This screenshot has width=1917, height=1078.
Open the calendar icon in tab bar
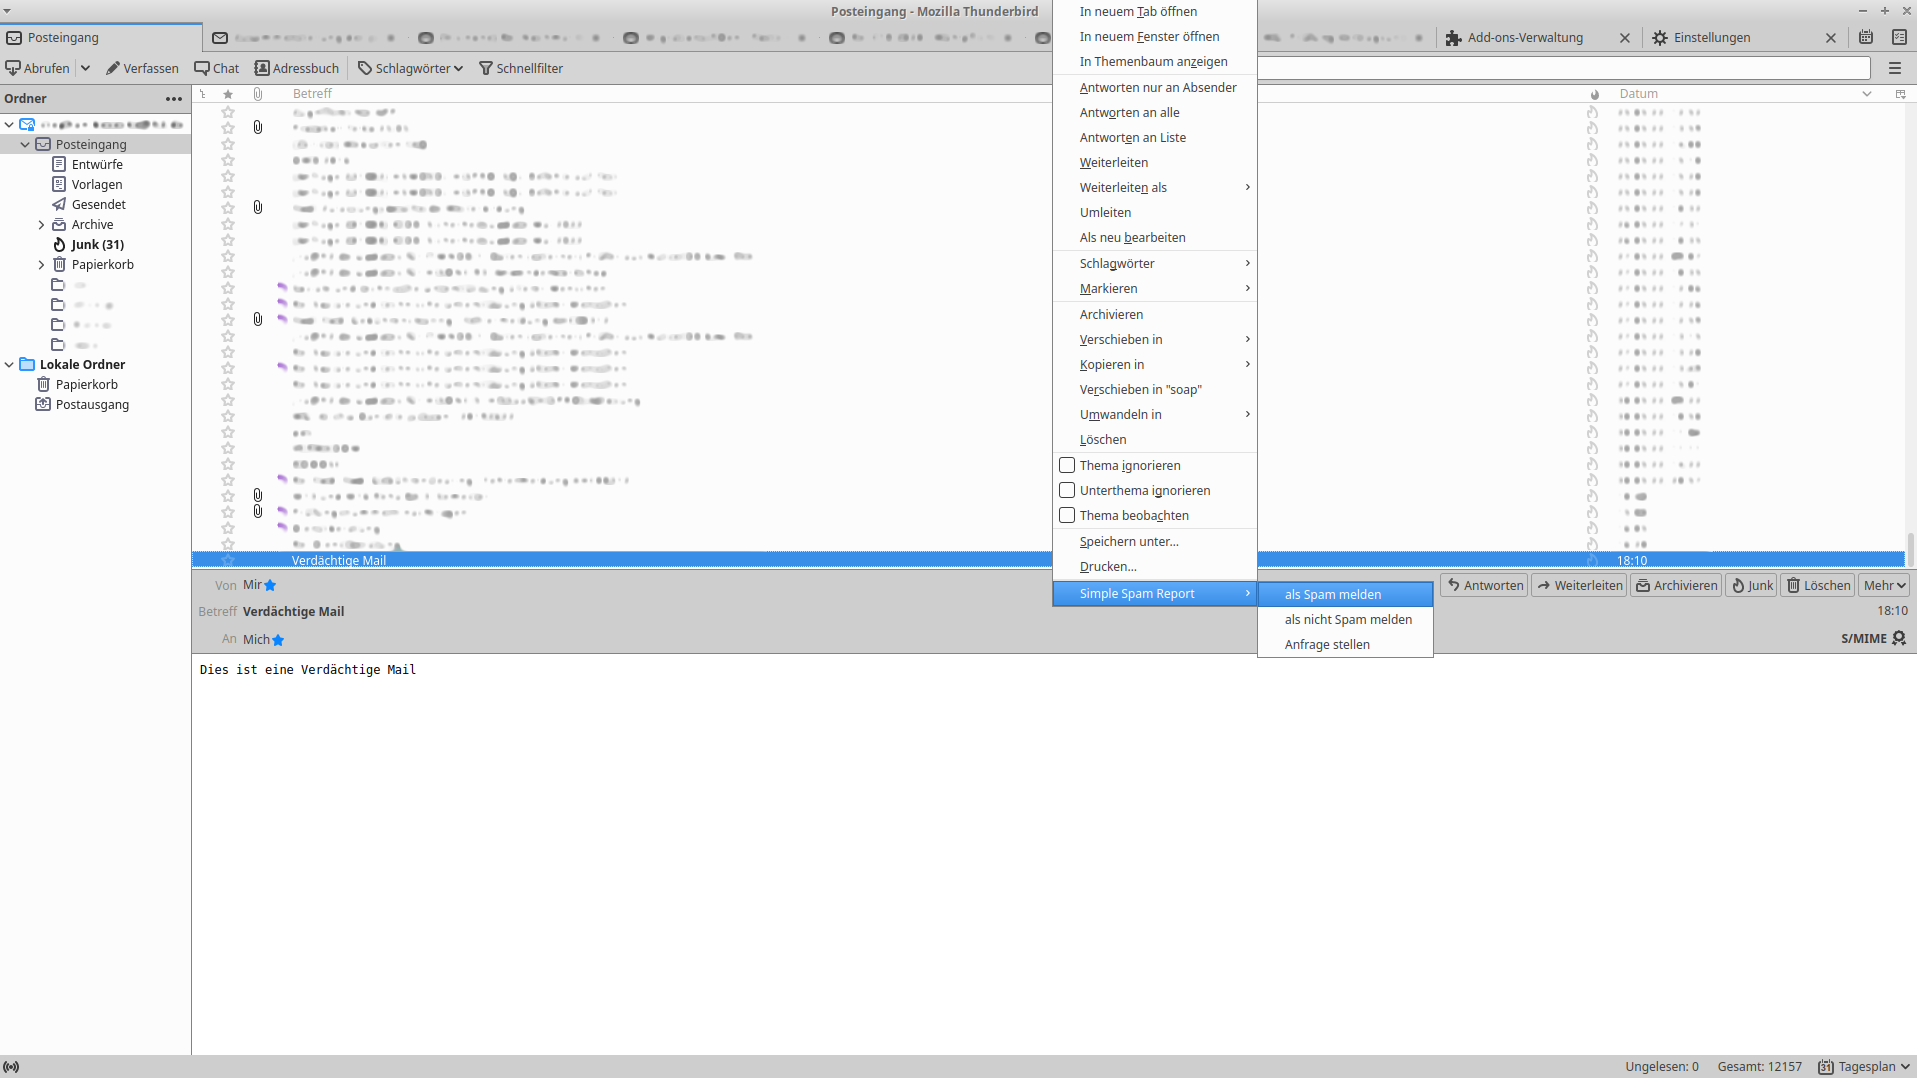tap(1866, 37)
